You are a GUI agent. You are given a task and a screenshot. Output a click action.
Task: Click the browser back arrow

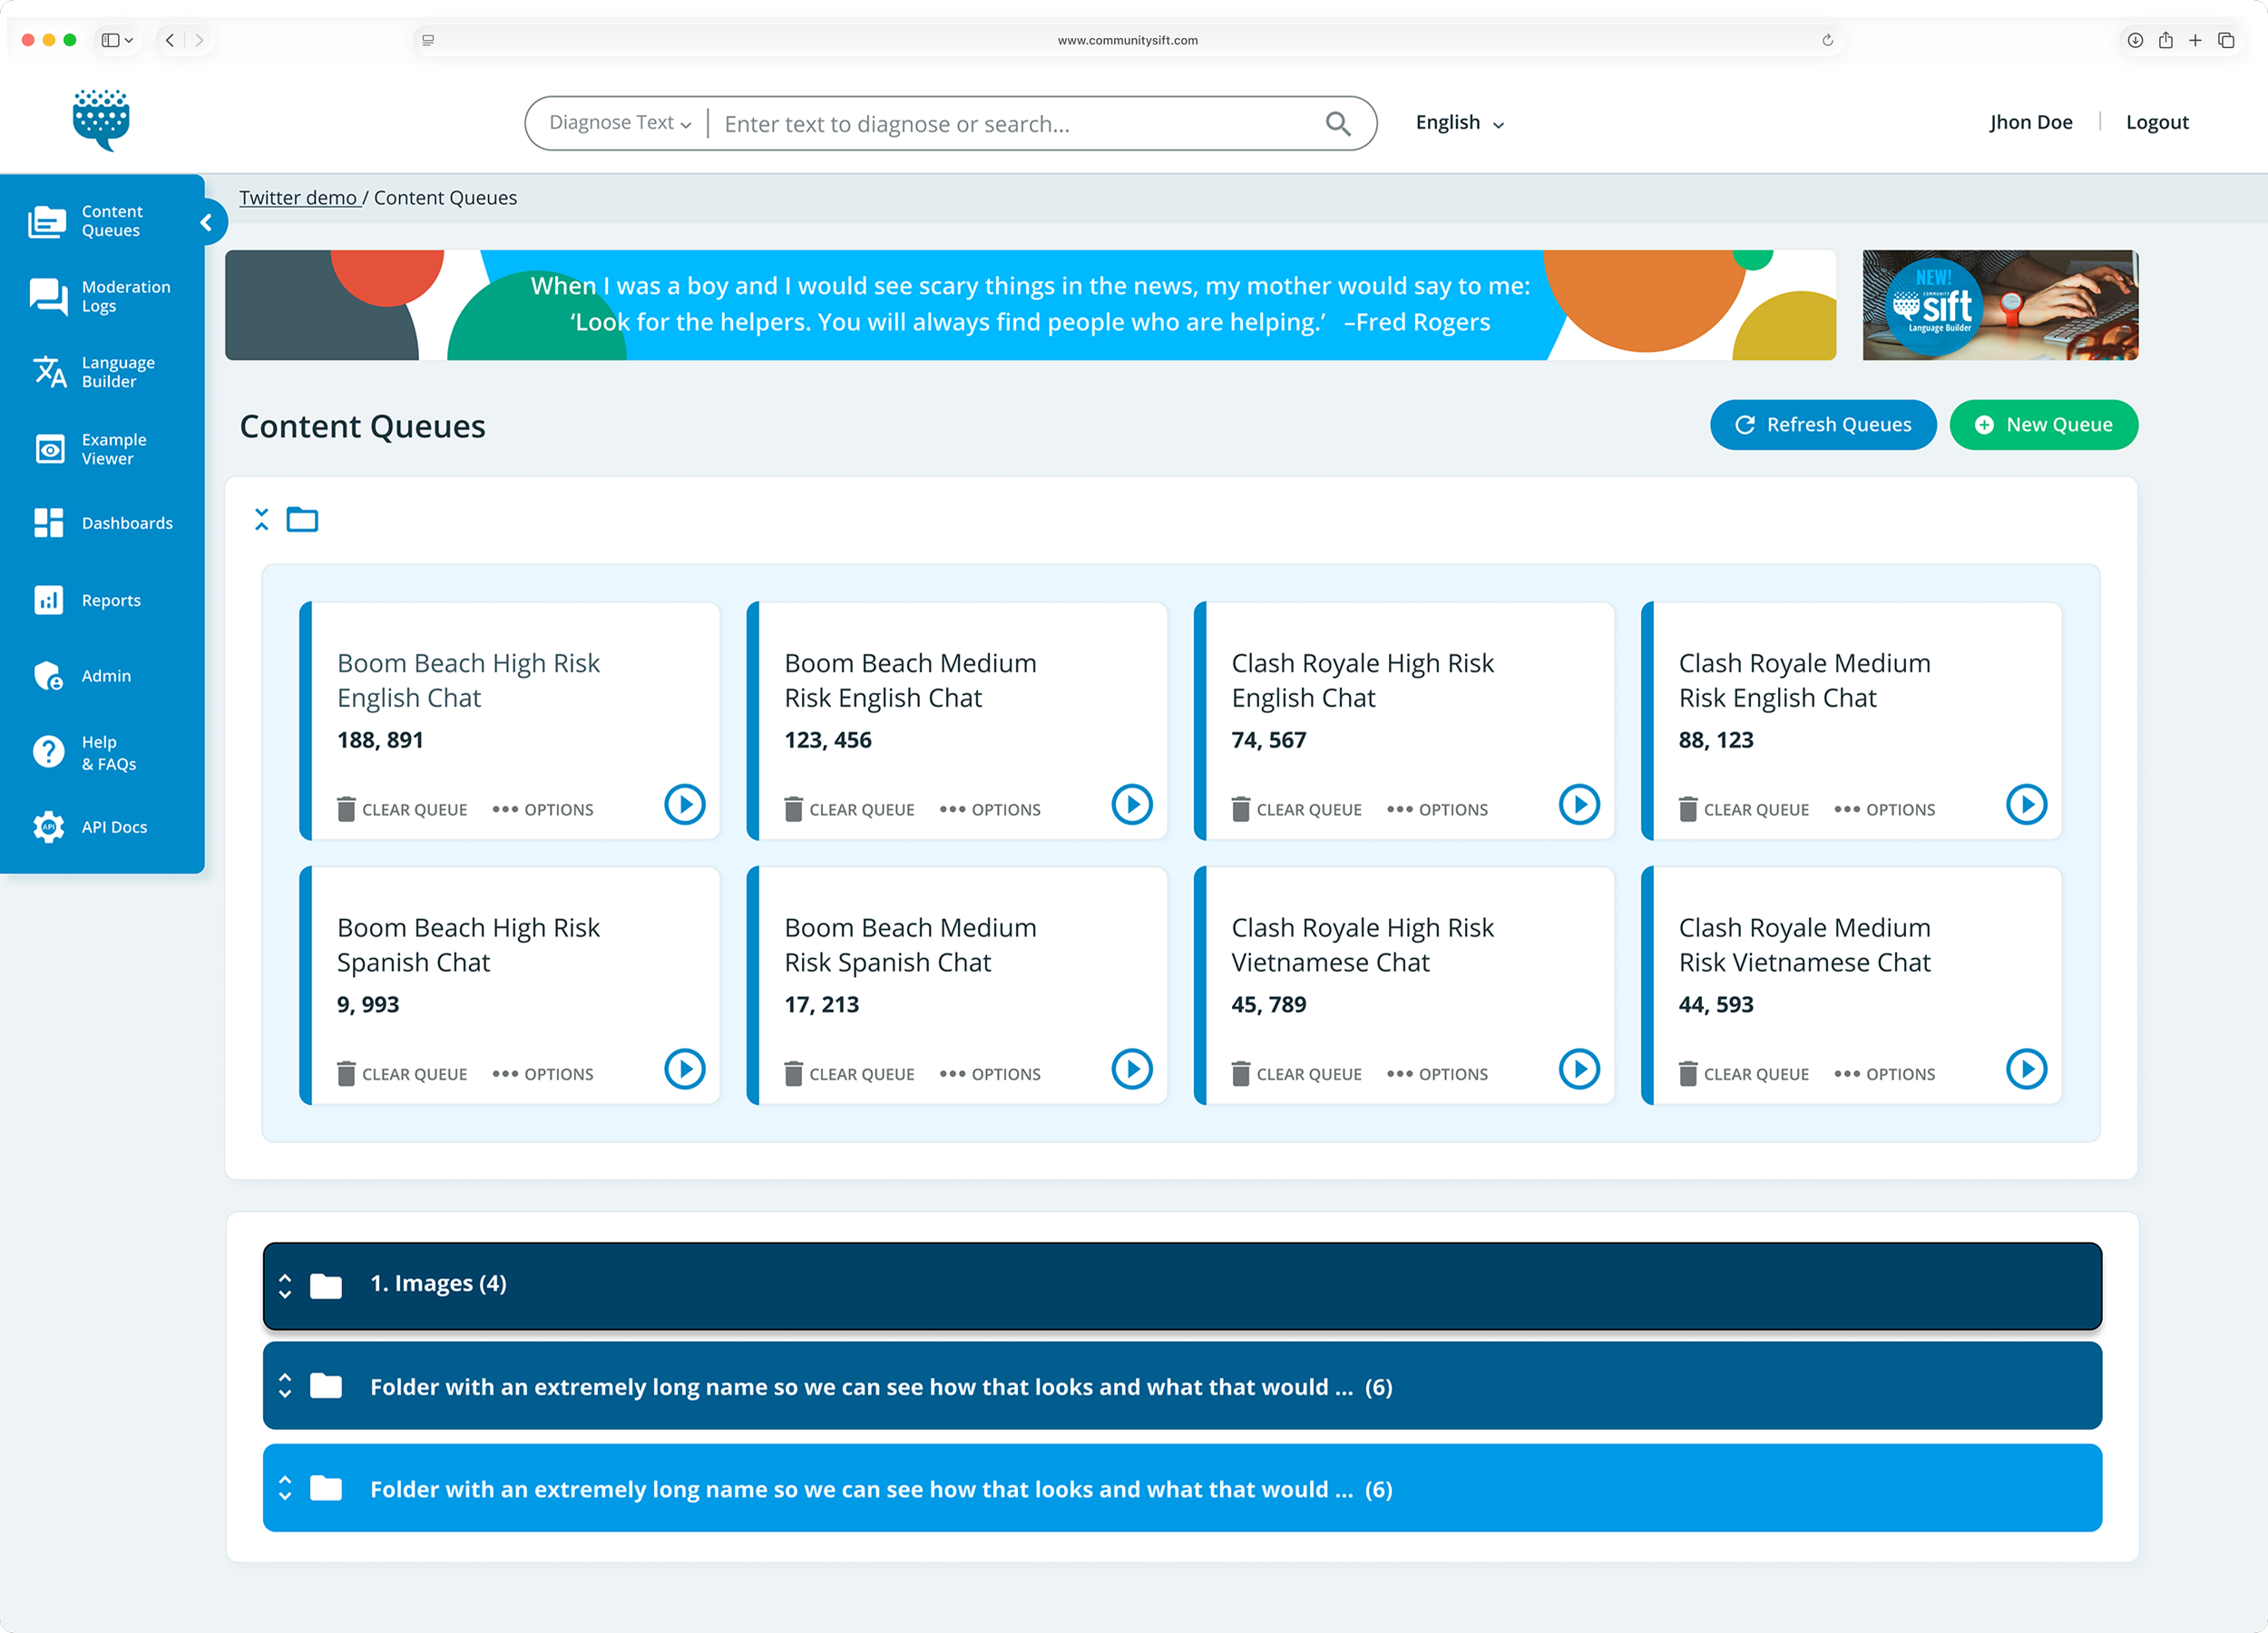170,40
